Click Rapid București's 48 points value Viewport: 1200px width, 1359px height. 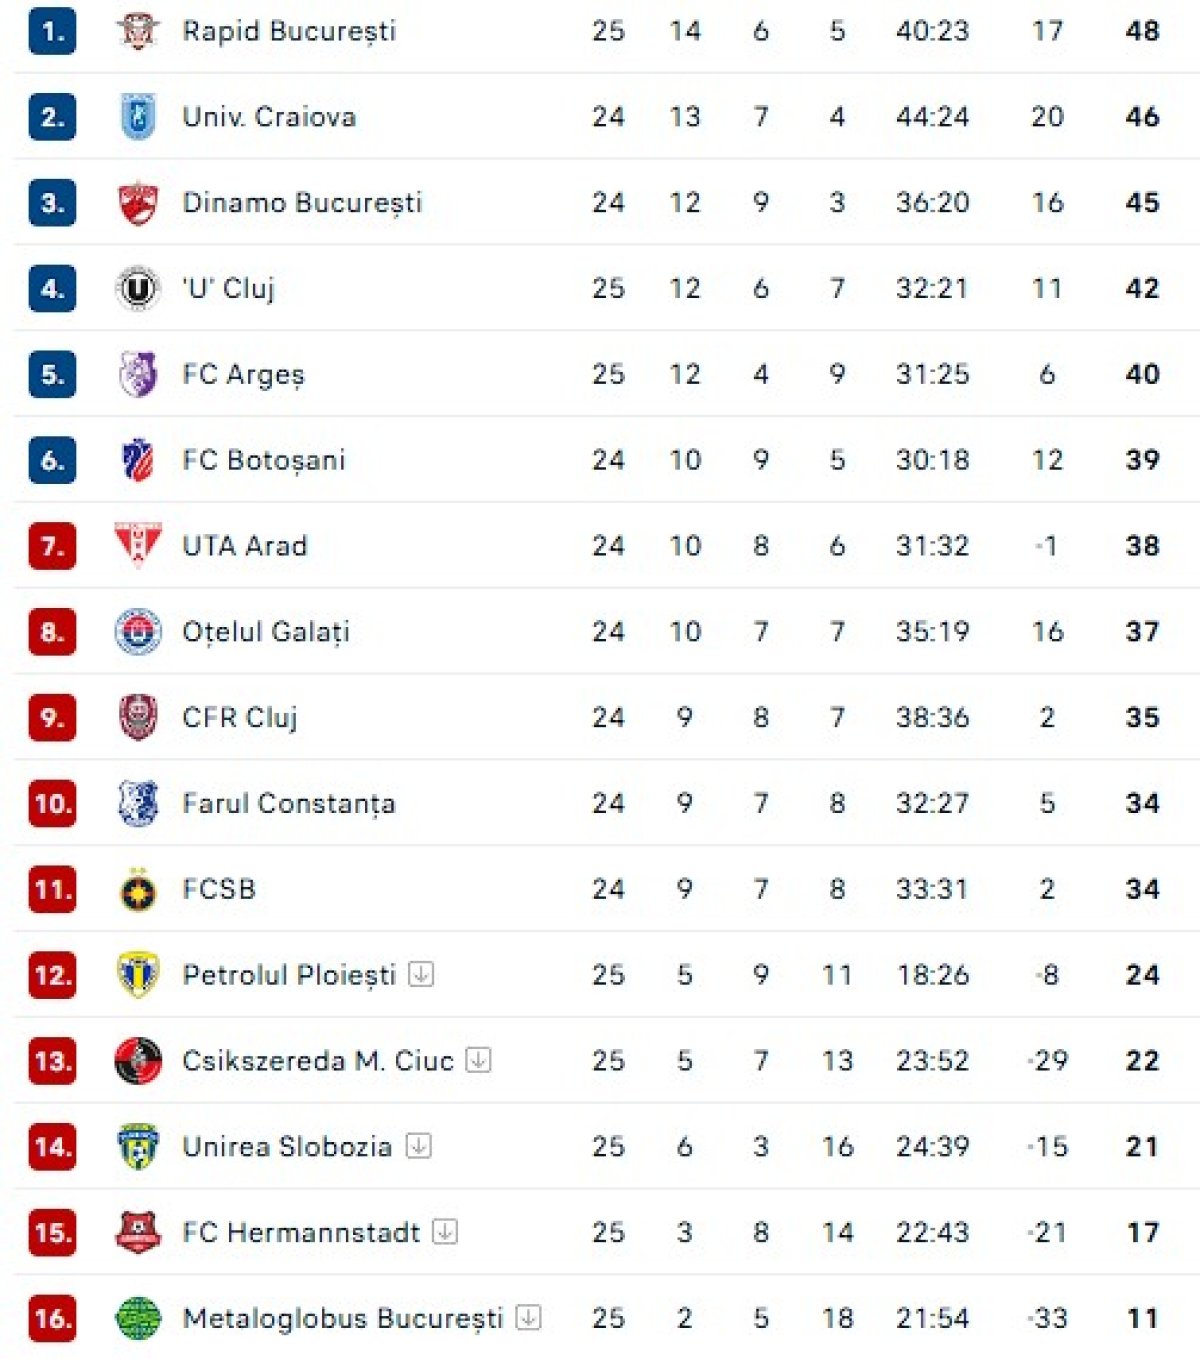pyautogui.click(x=1142, y=31)
